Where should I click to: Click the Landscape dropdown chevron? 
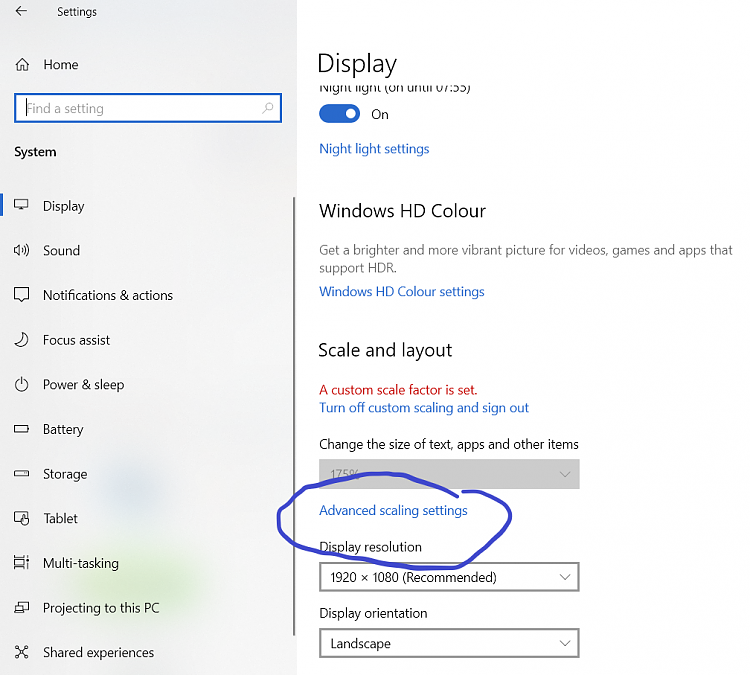pyautogui.click(x=565, y=643)
